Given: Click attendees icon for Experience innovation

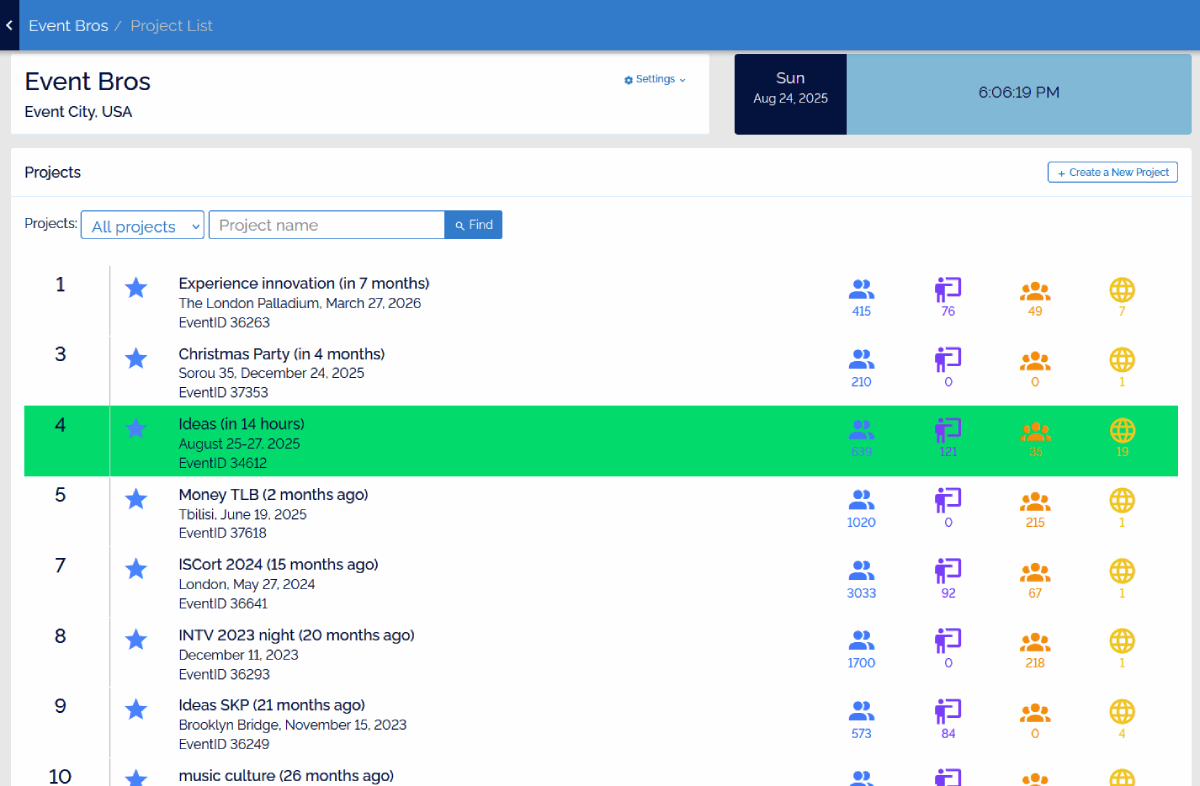Looking at the screenshot, I should coord(861,291).
